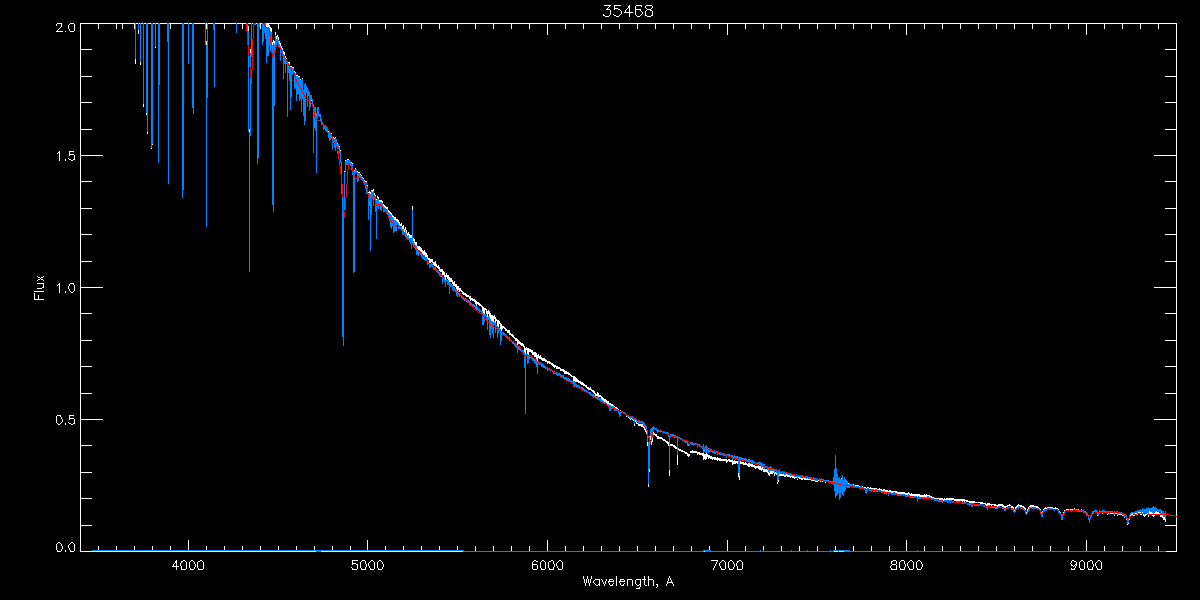
Task: Click the 0.0 flux tick label
Action: [x=65, y=549]
